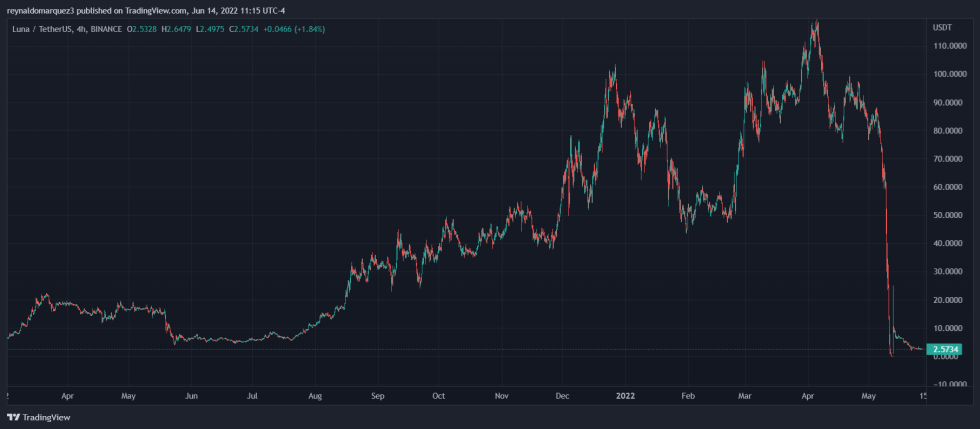The height and width of the screenshot is (429, 980).
Task: Select the 2022 label on the time axis
Action: pyautogui.click(x=624, y=396)
